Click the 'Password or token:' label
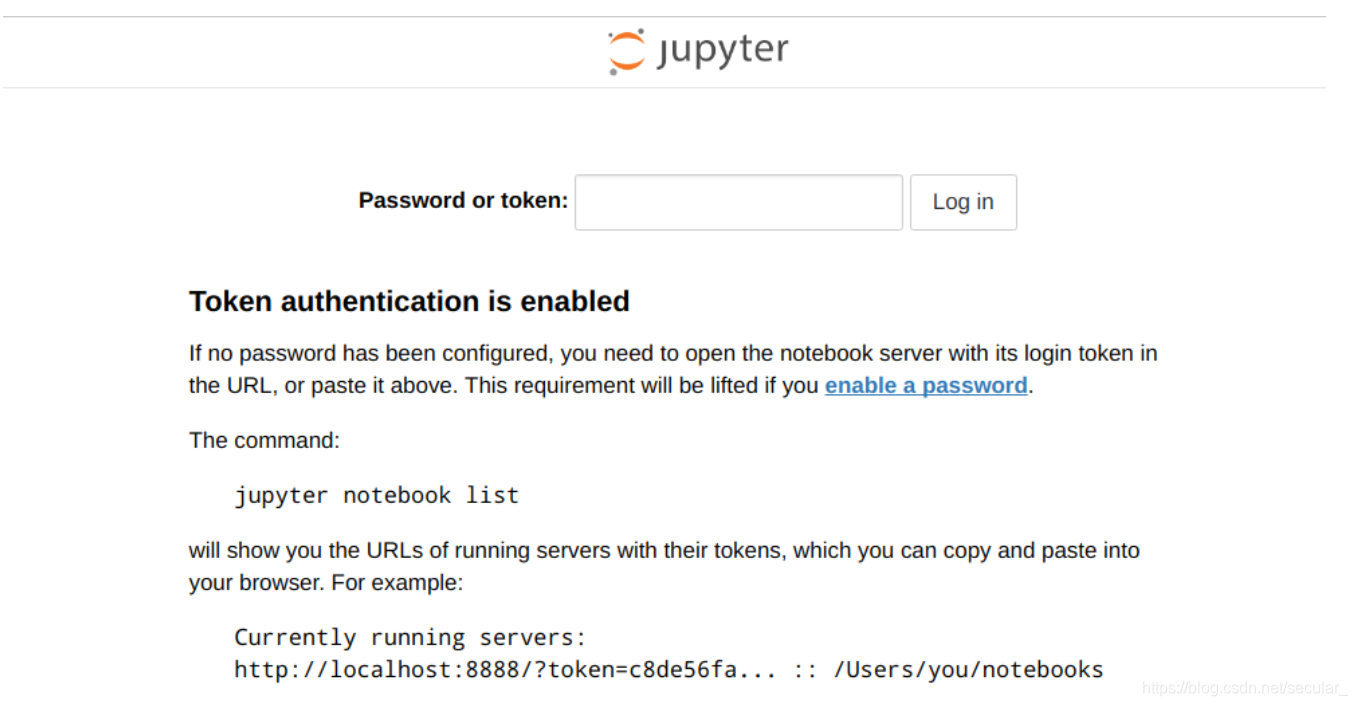This screenshot has height=706, width=1357. [463, 200]
